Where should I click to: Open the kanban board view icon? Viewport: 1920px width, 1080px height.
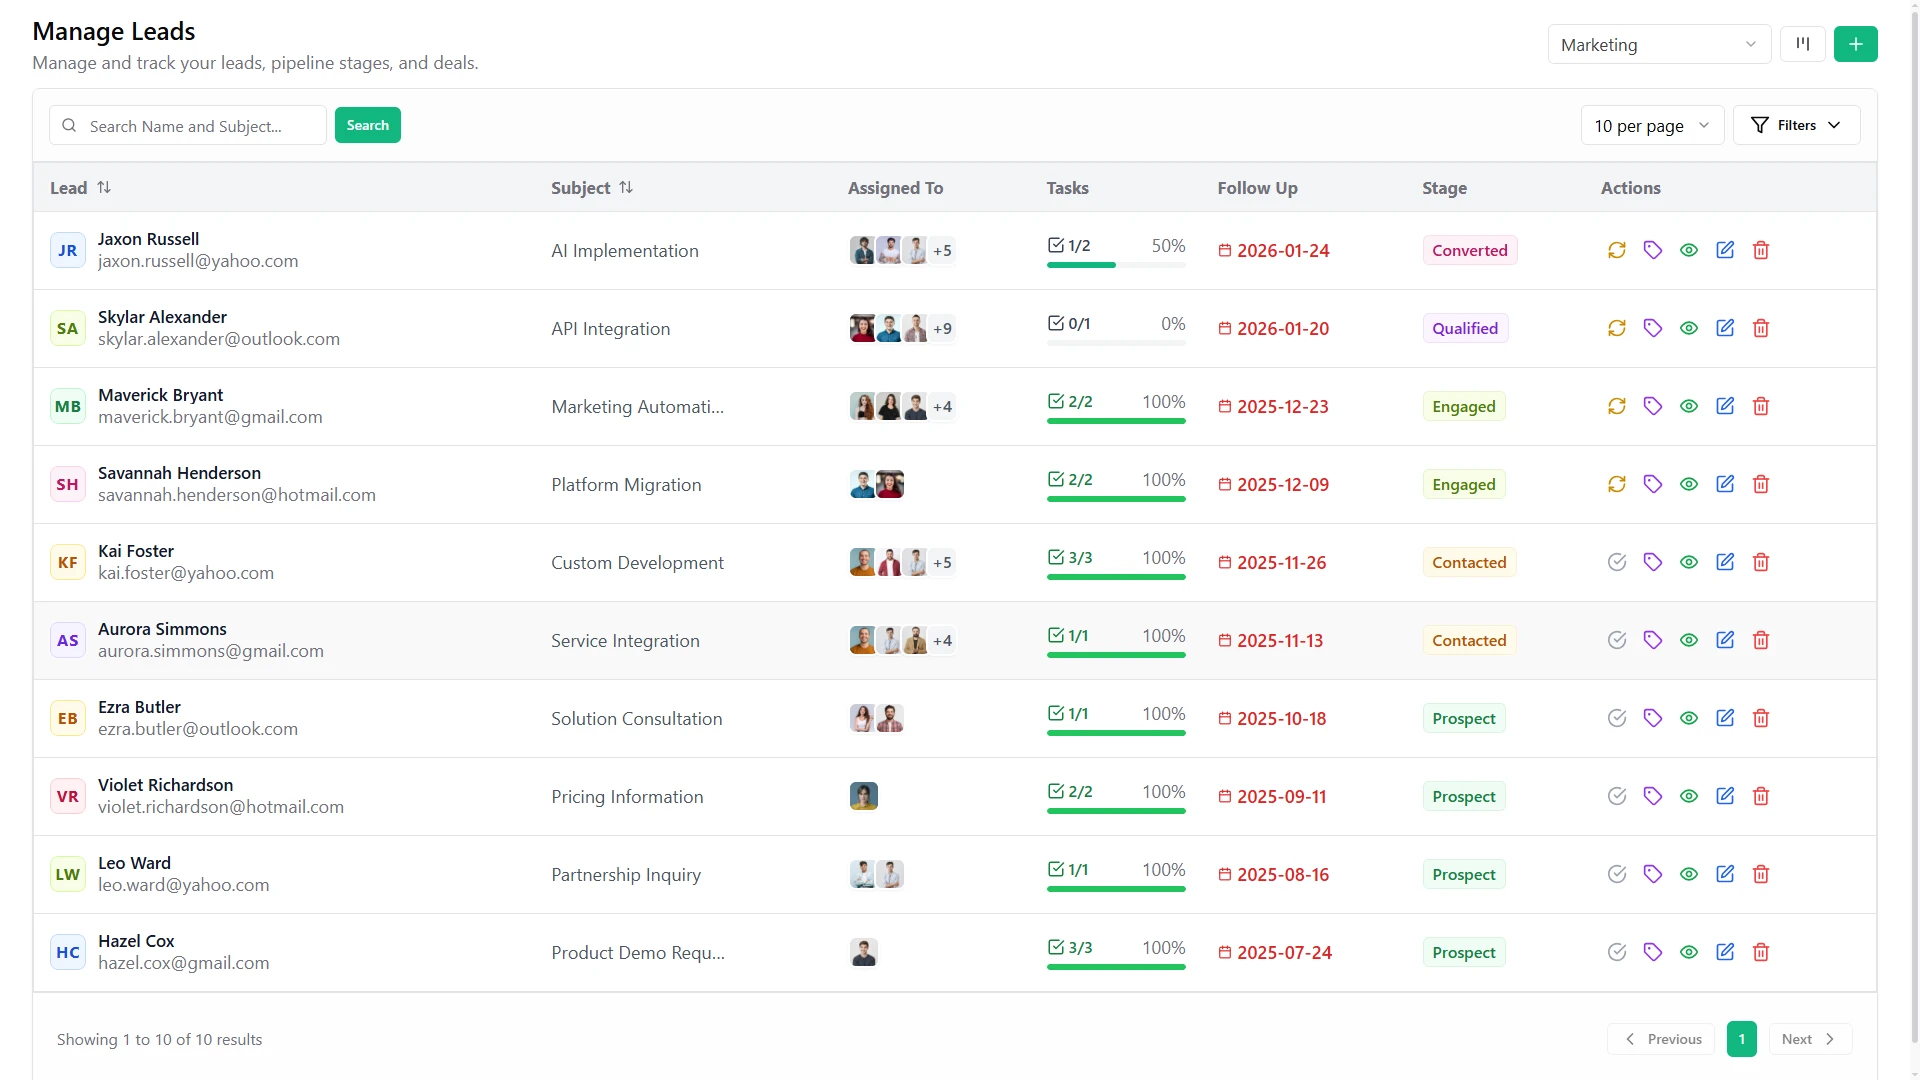(x=1803, y=44)
